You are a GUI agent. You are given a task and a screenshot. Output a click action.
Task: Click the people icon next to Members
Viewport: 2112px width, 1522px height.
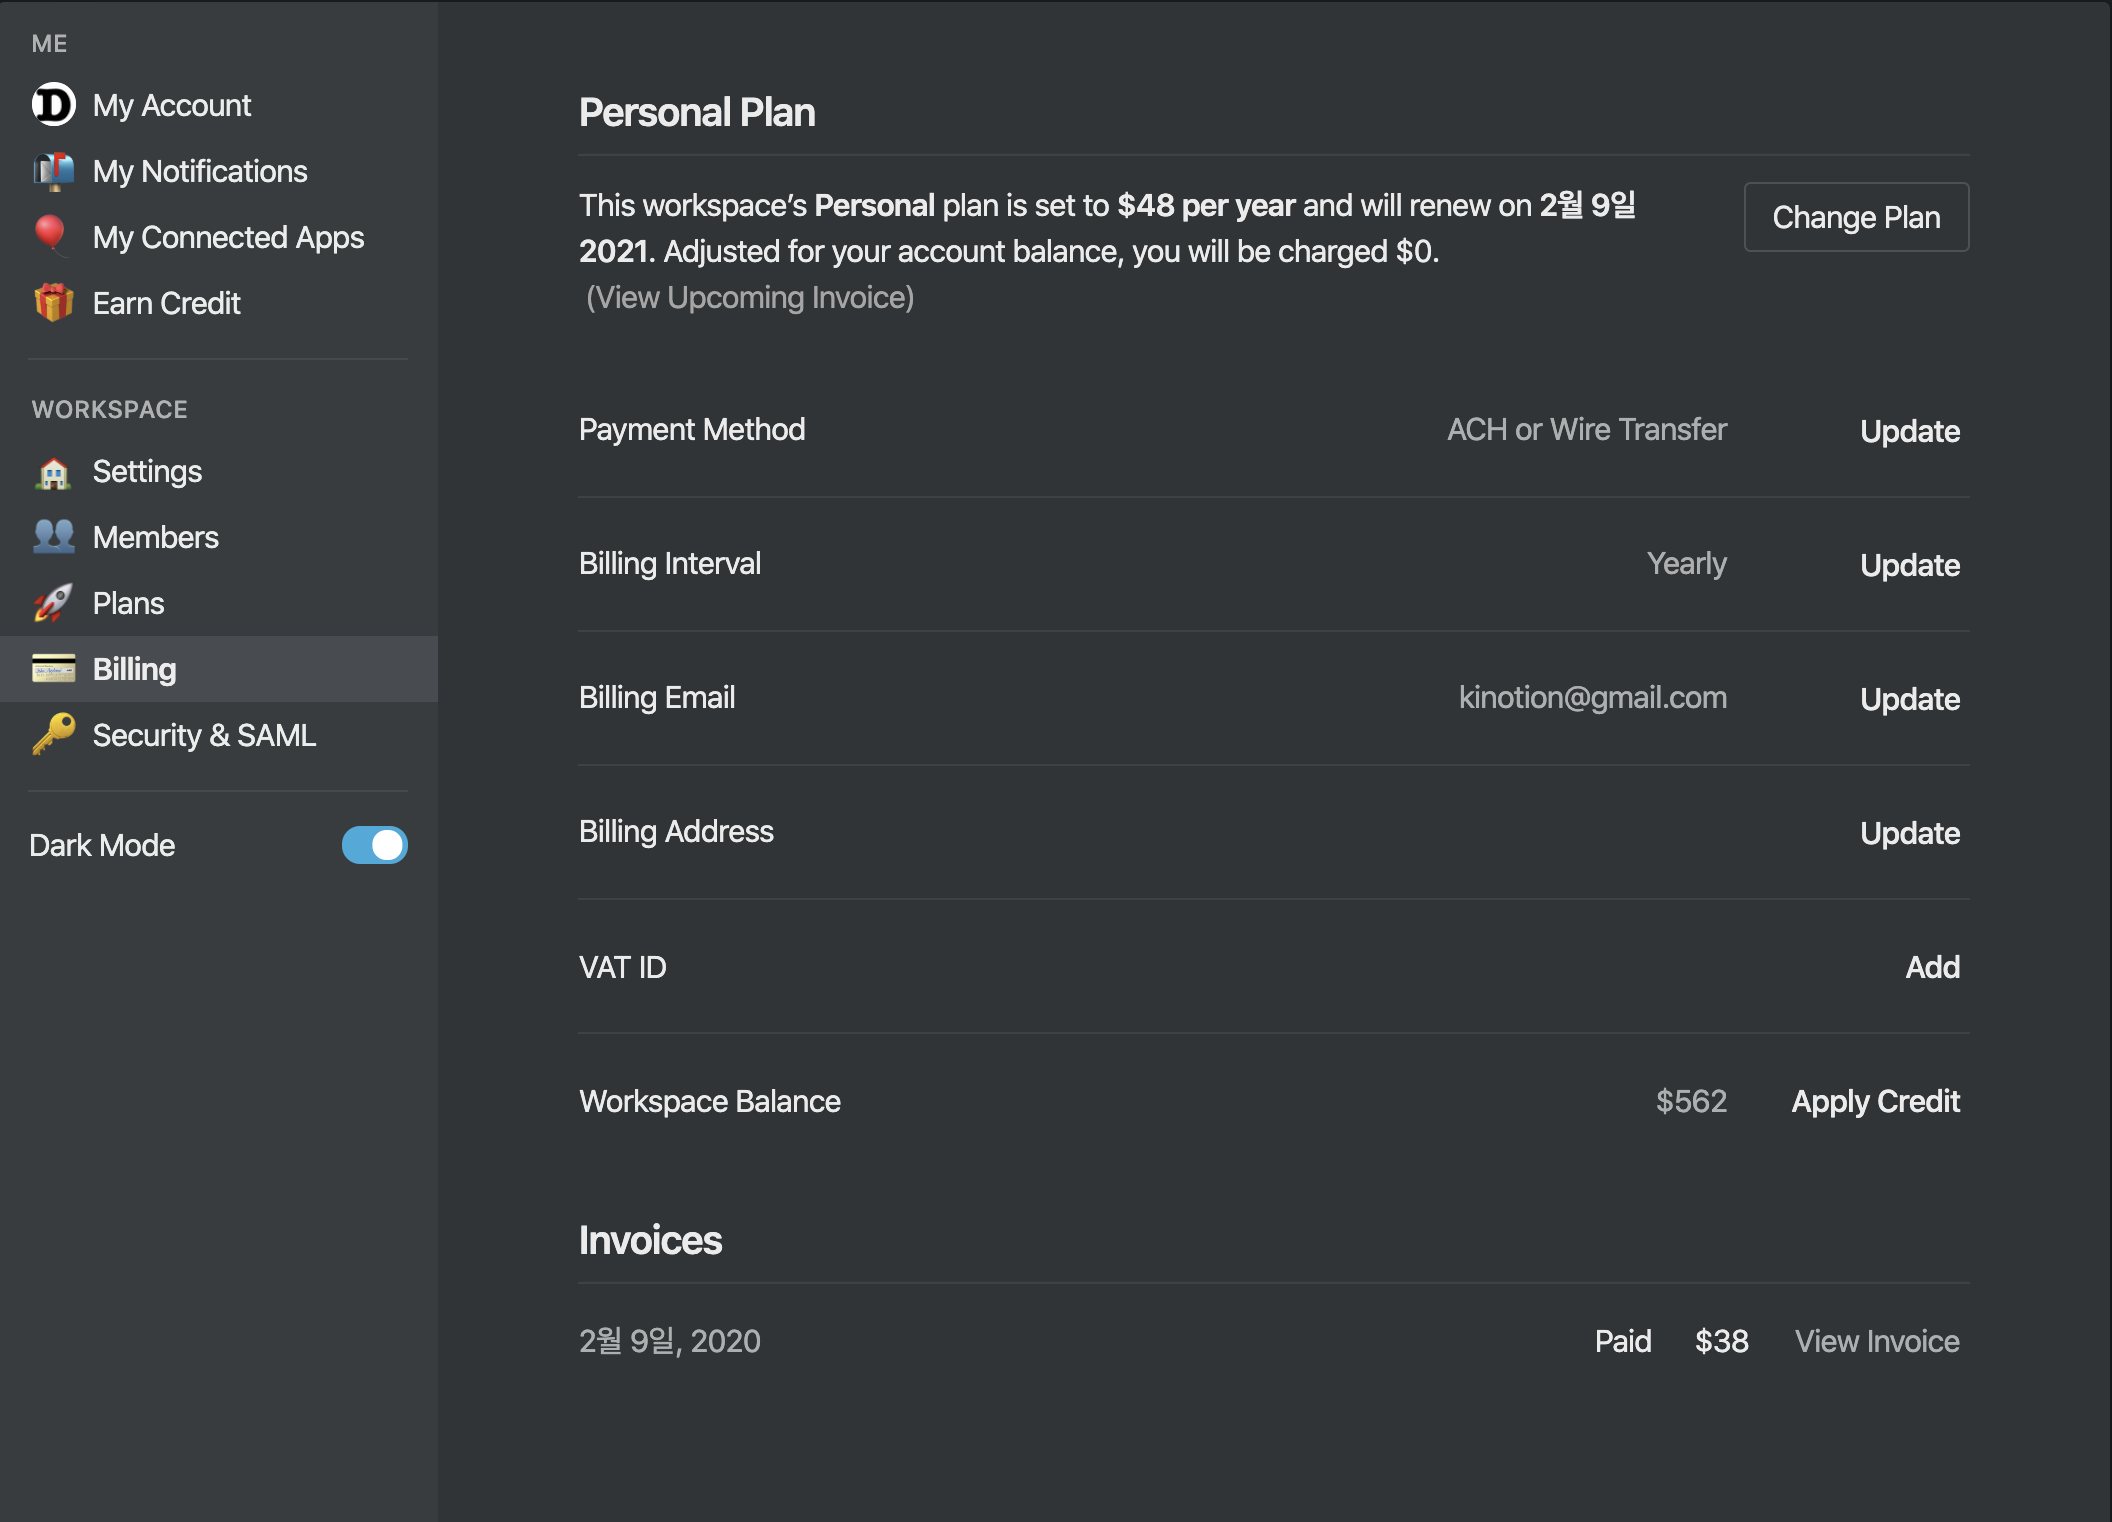(53, 537)
